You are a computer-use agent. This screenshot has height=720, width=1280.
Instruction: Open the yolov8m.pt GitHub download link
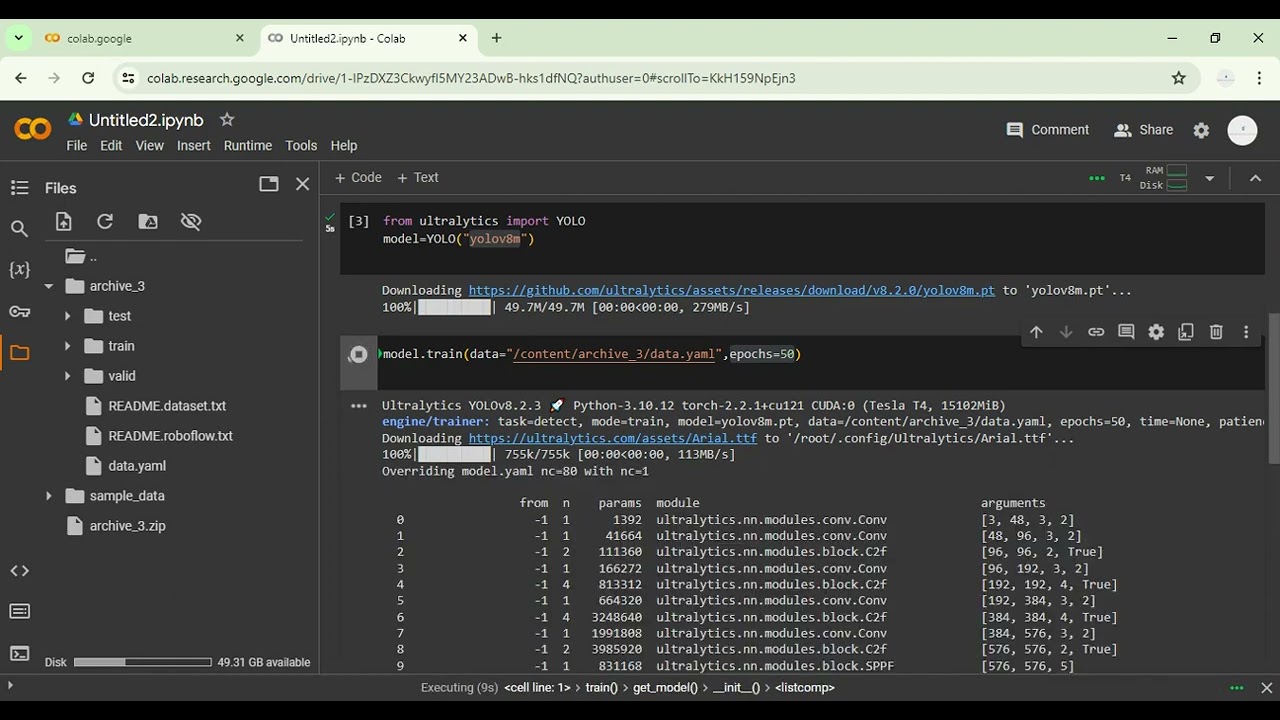point(732,291)
